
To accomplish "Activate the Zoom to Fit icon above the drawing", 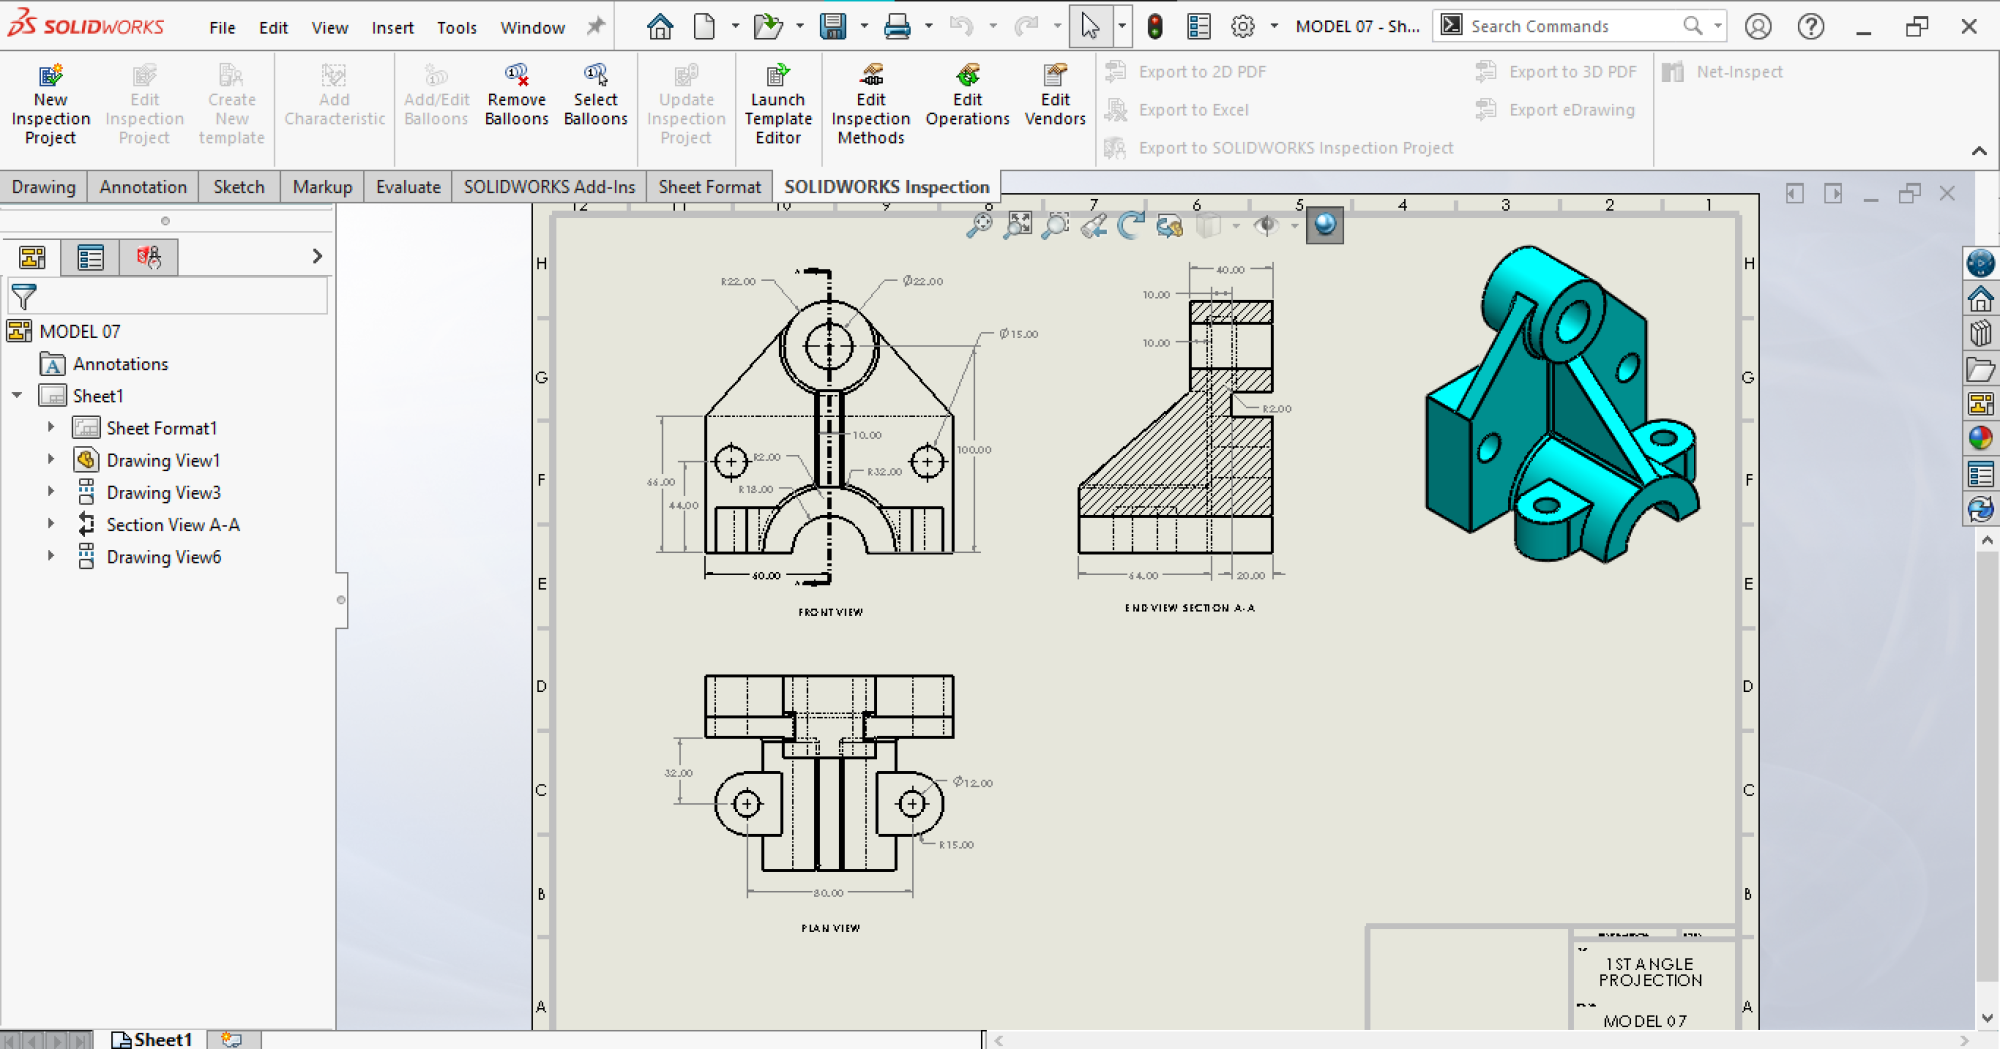I will [x=1018, y=226].
